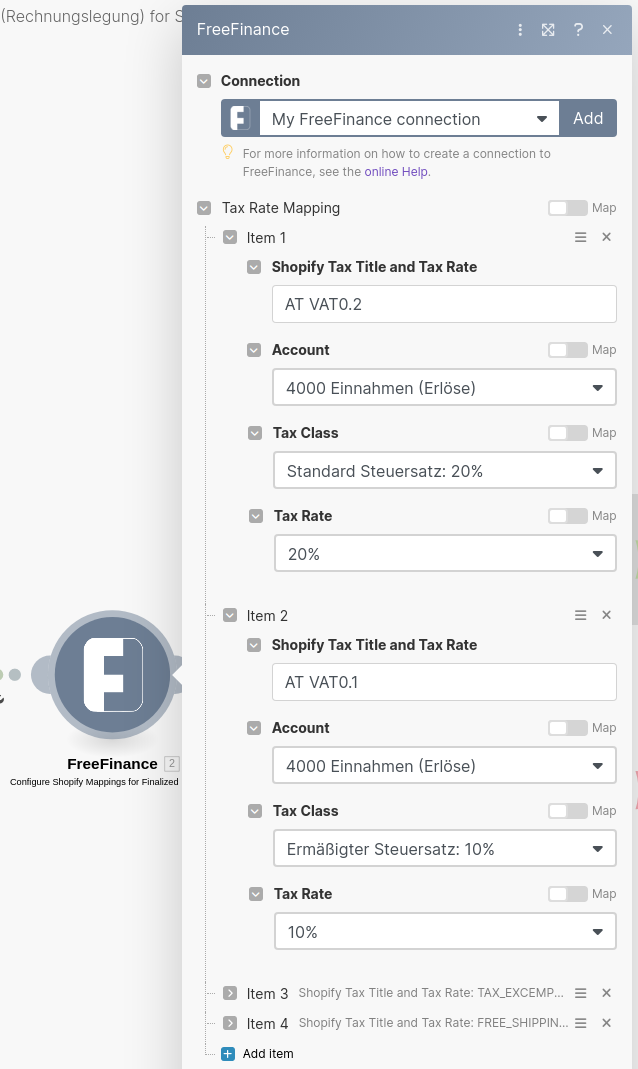Open Item 1 Tax Class dropdown showing Standard Steuersatz
This screenshot has width=638, height=1069.
pos(444,471)
